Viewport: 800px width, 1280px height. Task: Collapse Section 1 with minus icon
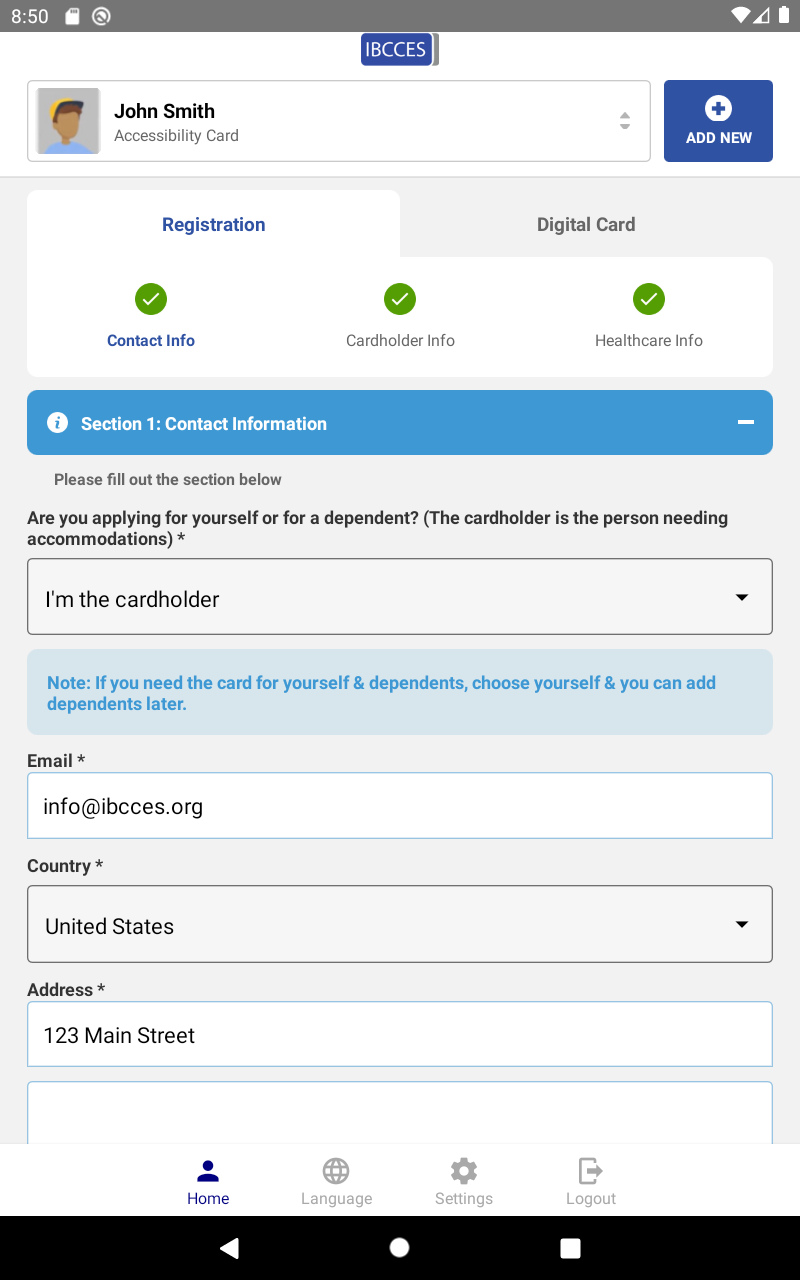tap(745, 423)
